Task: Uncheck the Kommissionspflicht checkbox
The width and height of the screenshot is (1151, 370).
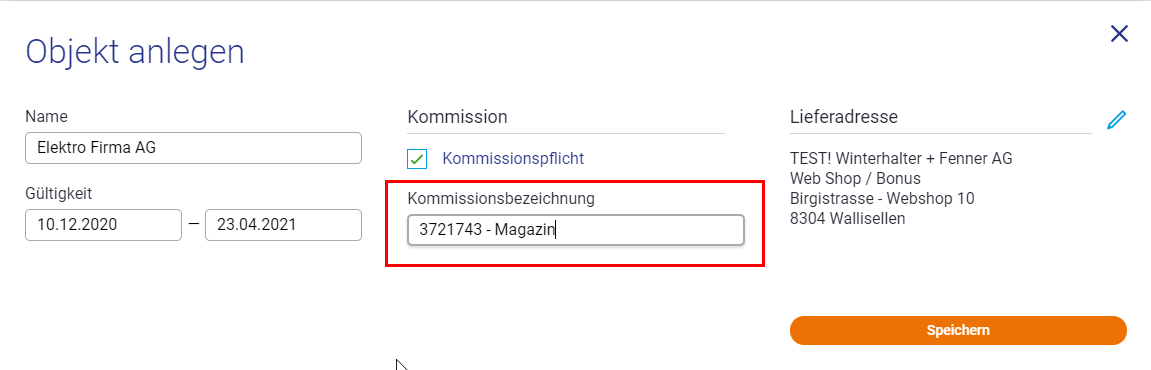Action: pyautogui.click(x=417, y=159)
